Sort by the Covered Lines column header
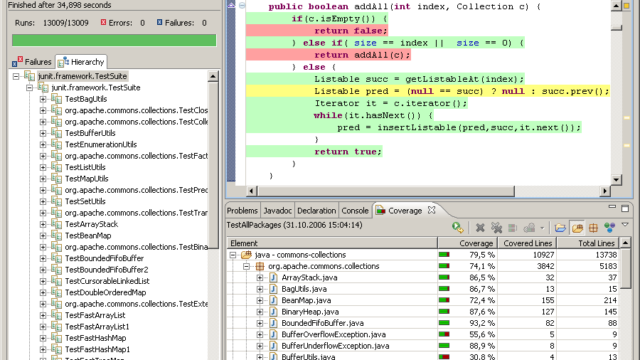The width and height of the screenshot is (640, 360). coord(527,243)
